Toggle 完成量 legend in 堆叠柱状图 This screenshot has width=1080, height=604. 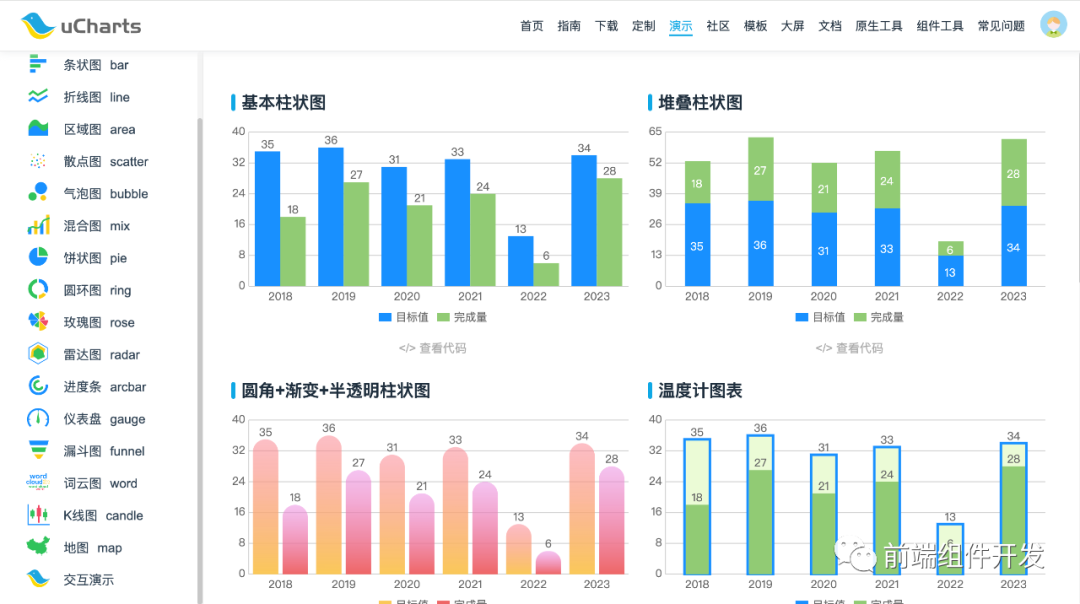[x=879, y=317]
